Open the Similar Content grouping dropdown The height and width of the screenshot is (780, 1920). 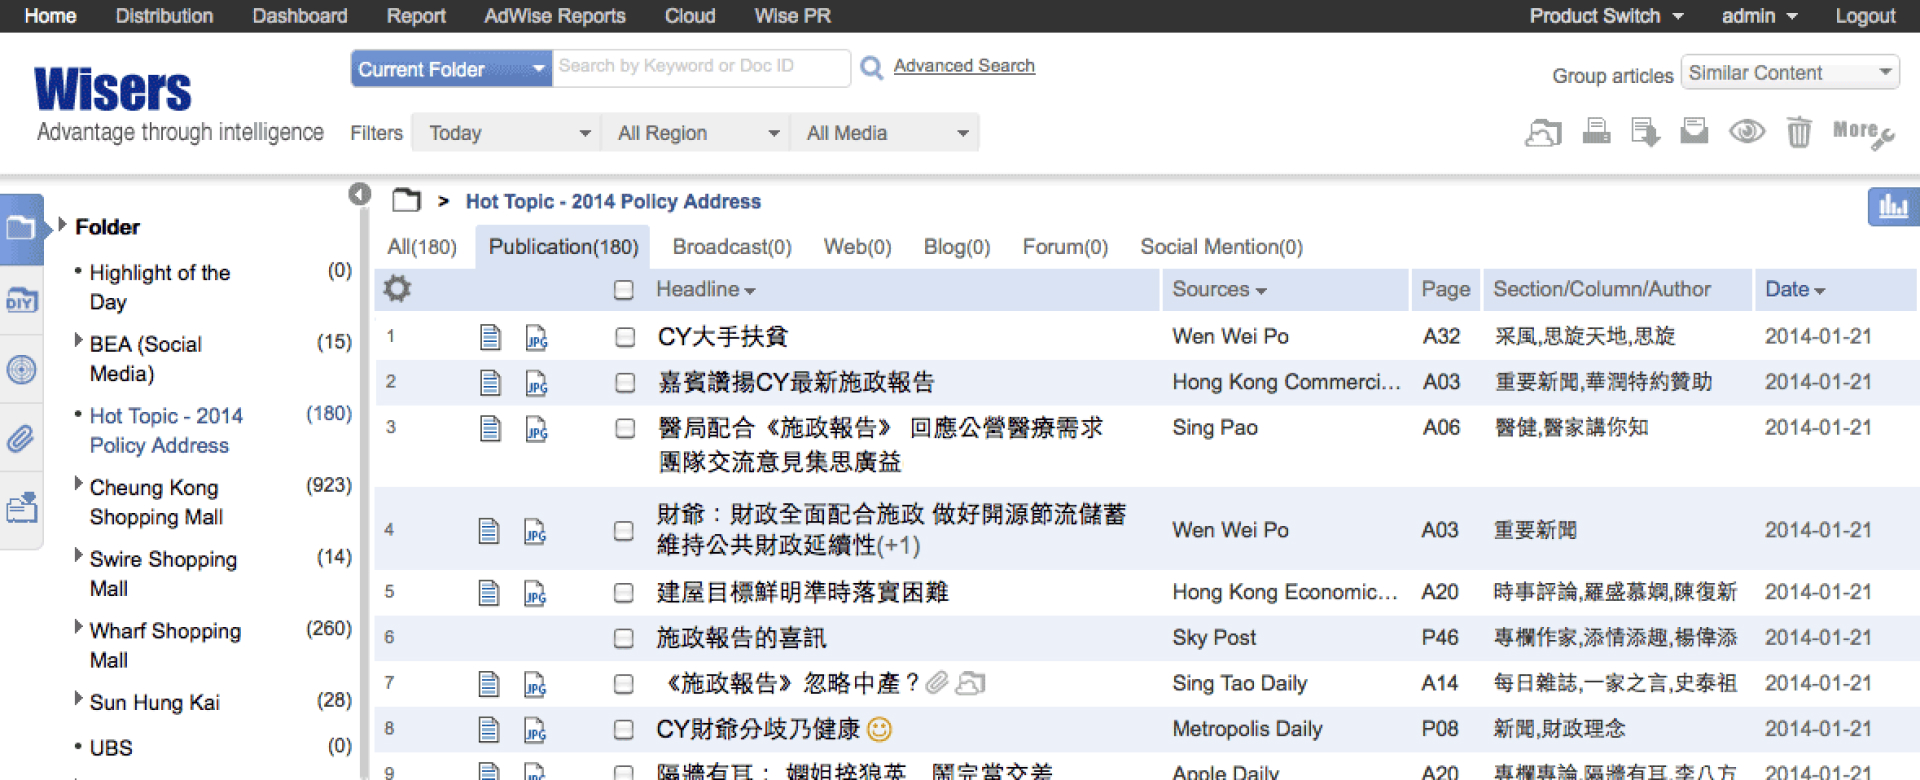coord(1788,73)
